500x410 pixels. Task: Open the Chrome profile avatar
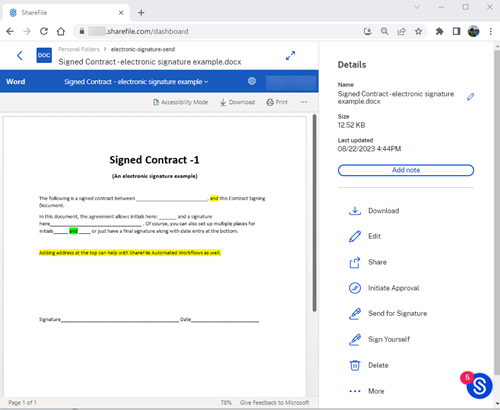coord(473,31)
